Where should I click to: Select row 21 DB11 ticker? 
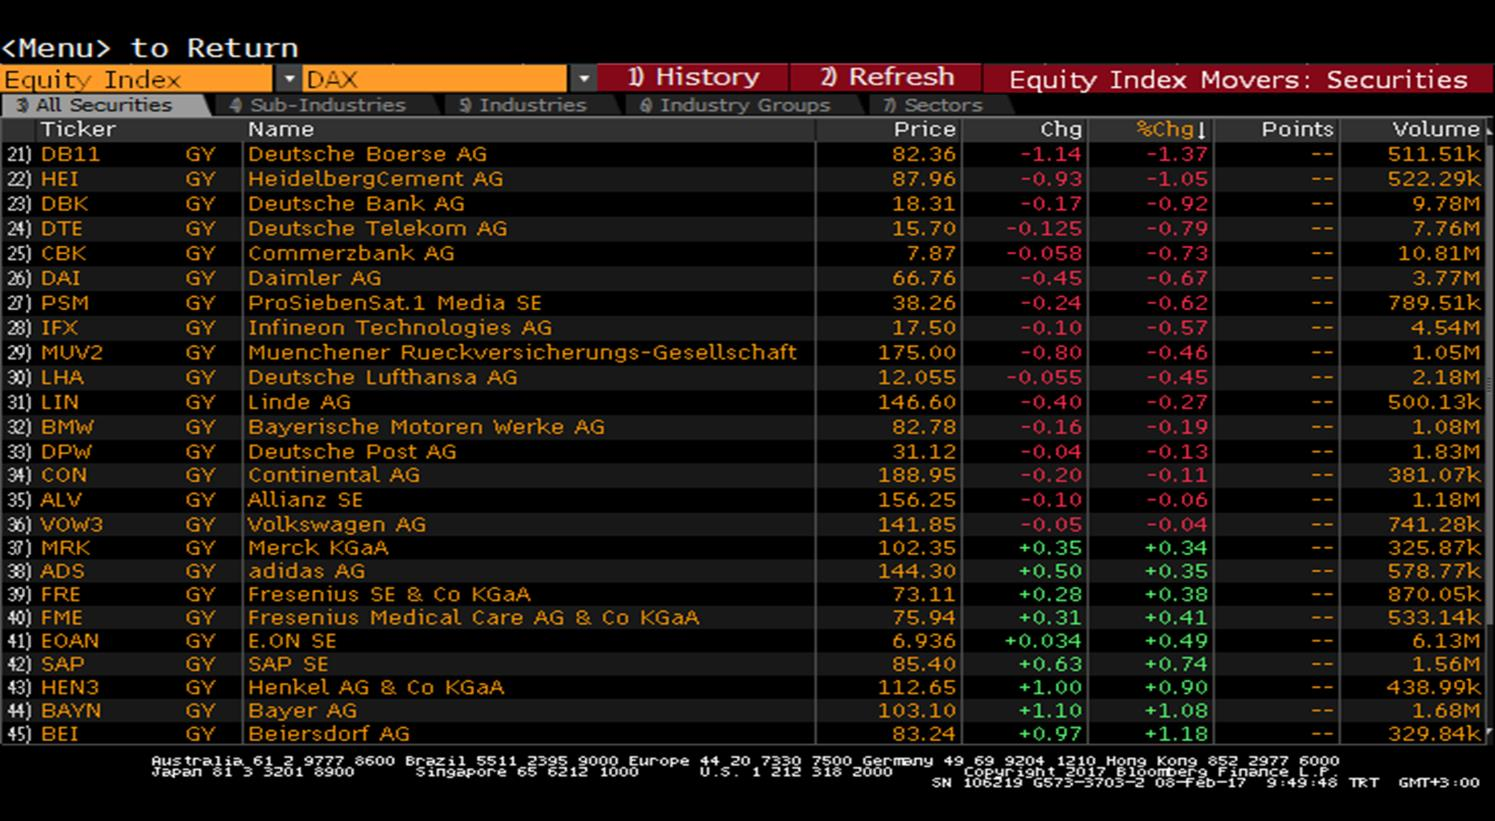pos(70,154)
